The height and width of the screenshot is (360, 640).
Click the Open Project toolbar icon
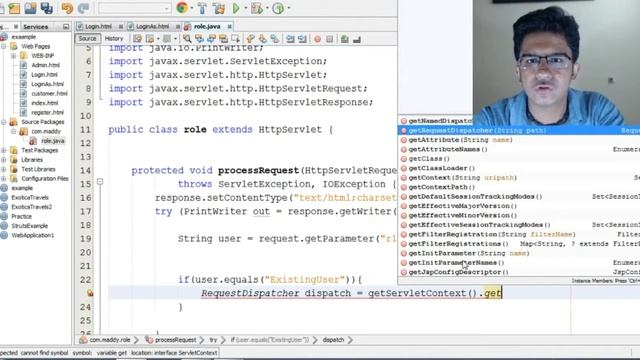[30, 8]
